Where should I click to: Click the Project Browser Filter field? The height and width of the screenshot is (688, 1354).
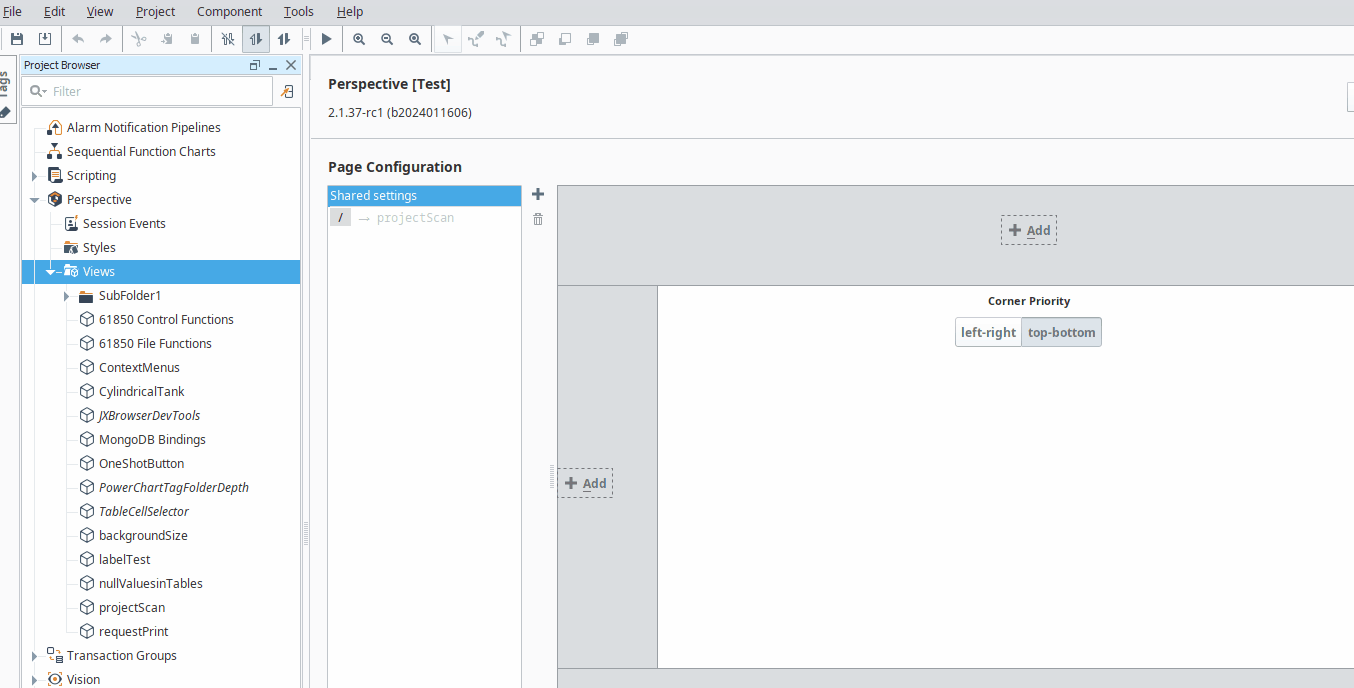point(147,91)
